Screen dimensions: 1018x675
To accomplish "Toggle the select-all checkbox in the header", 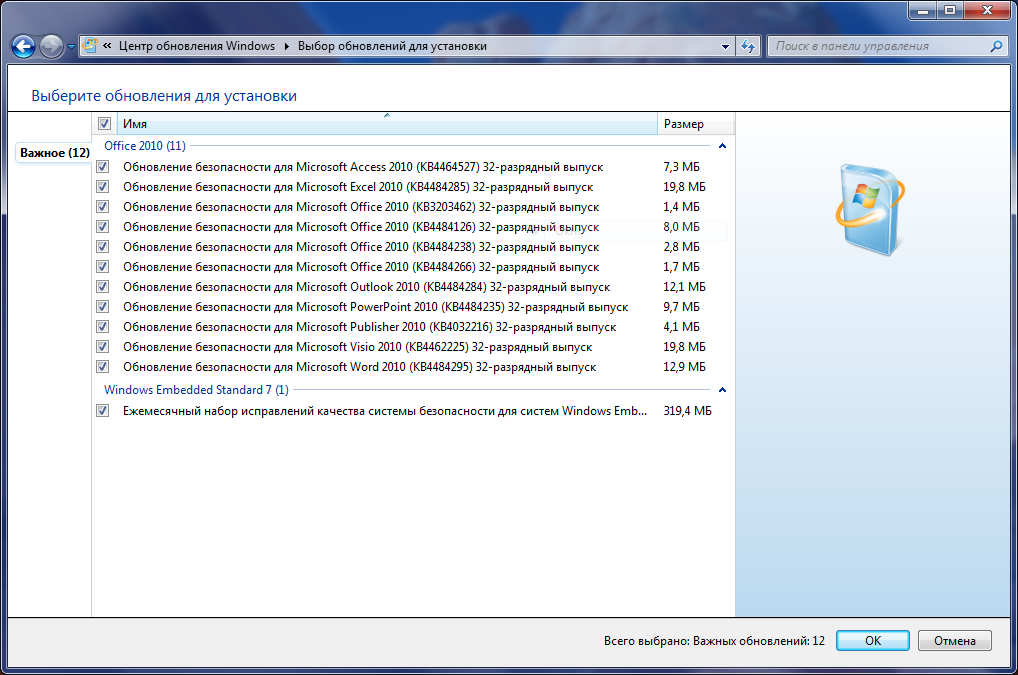I will [x=104, y=123].
